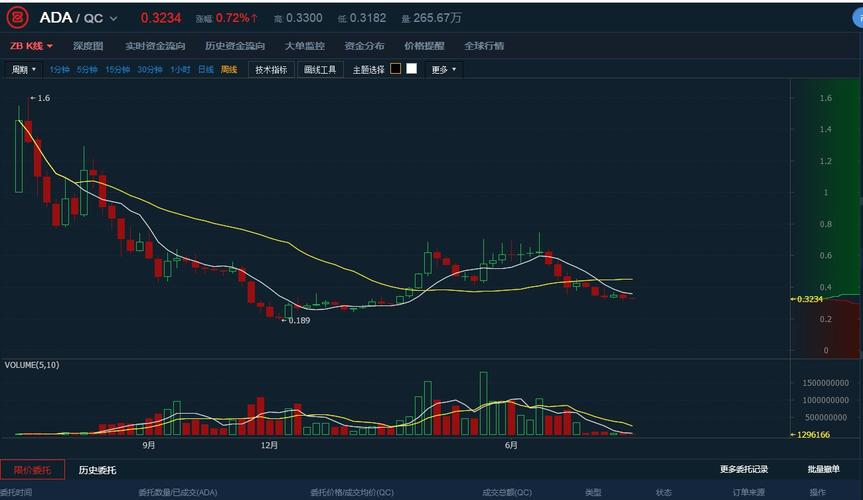Click the 量 265.67万 volume value
The height and width of the screenshot is (500, 863).
[431, 18]
